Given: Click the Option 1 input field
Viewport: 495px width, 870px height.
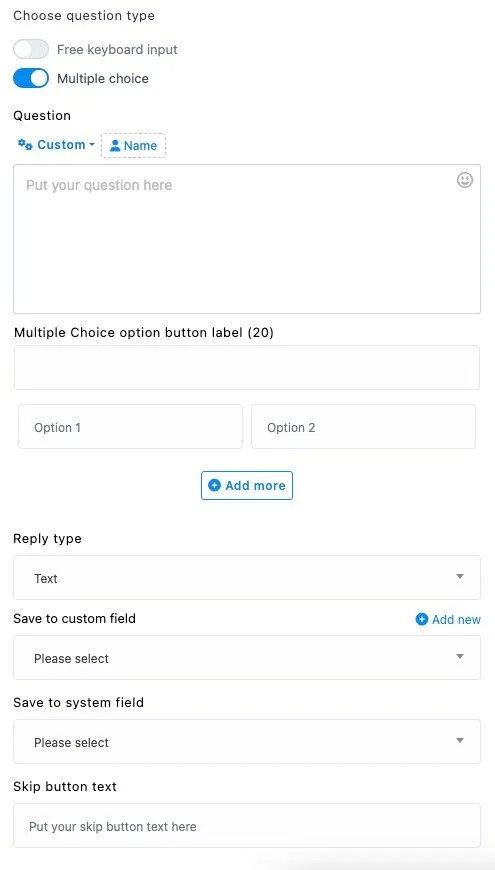Looking at the screenshot, I should (130, 427).
